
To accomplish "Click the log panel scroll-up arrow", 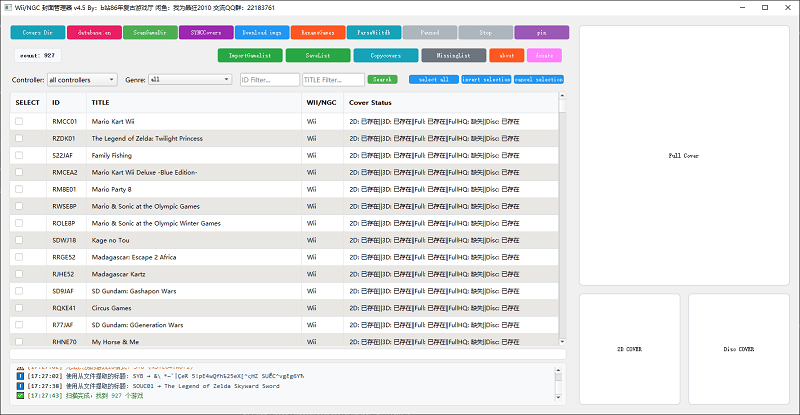I will point(558,370).
